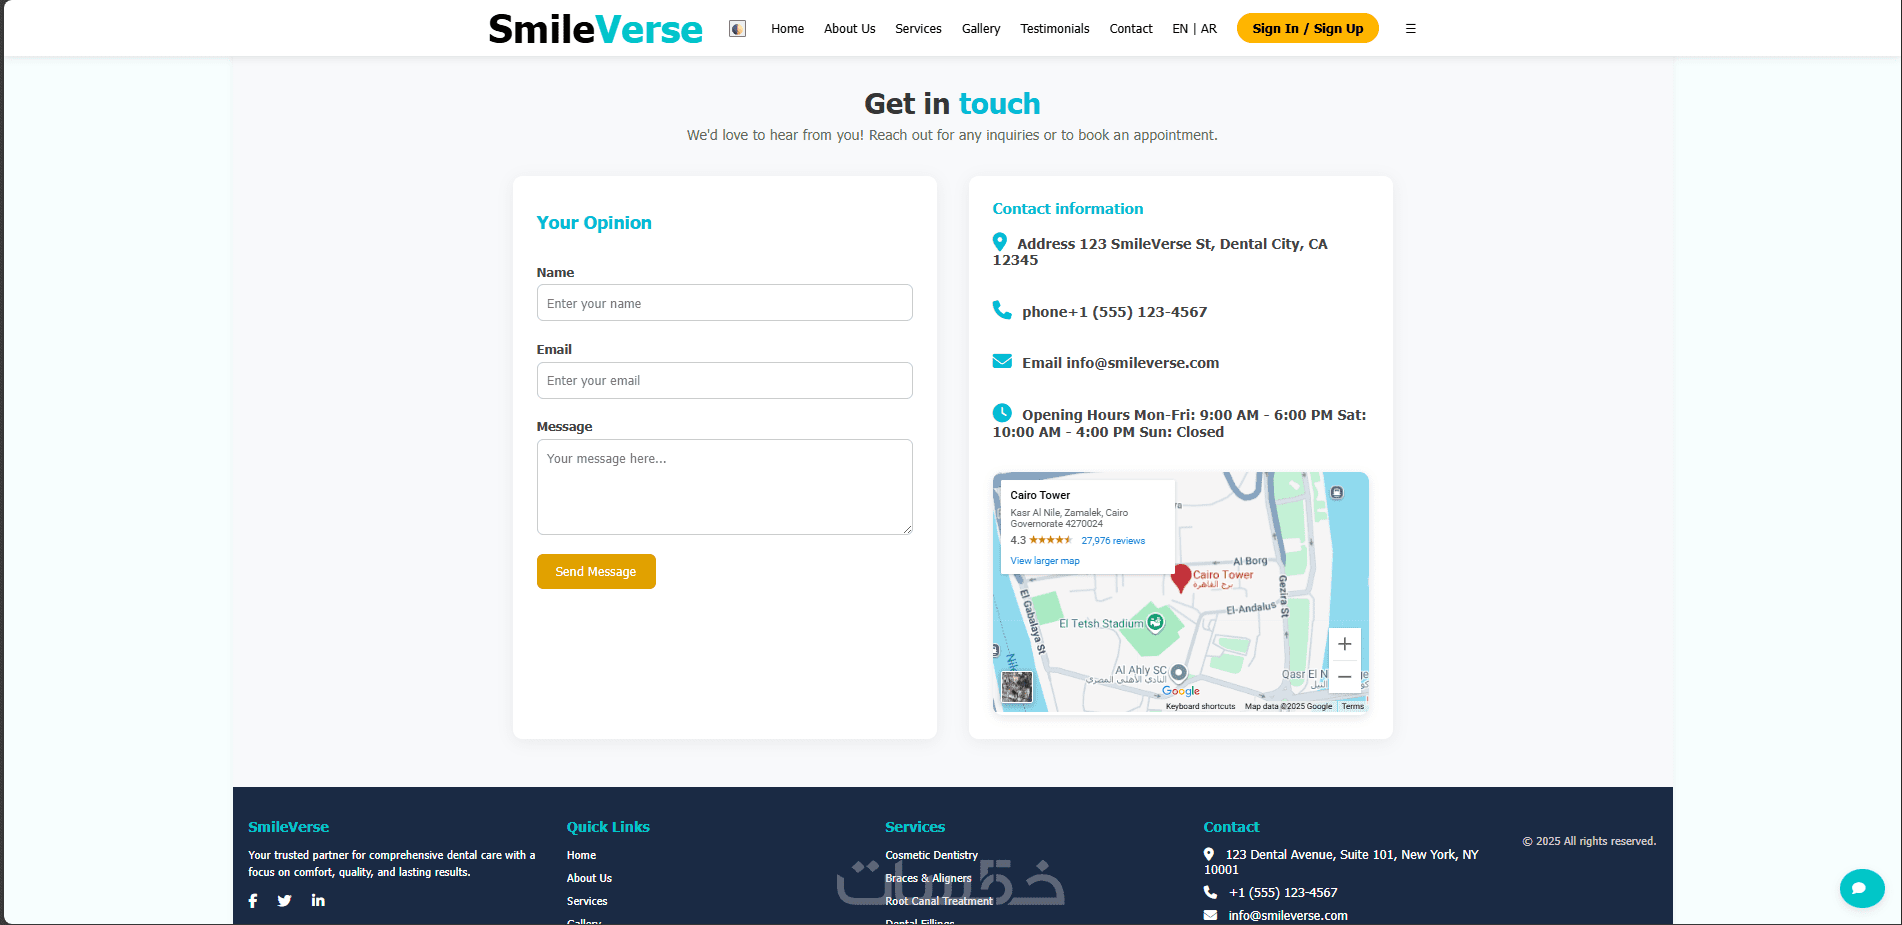1902x925 pixels.
Task: Switch language with EN | AR
Action: pyautogui.click(x=1195, y=29)
